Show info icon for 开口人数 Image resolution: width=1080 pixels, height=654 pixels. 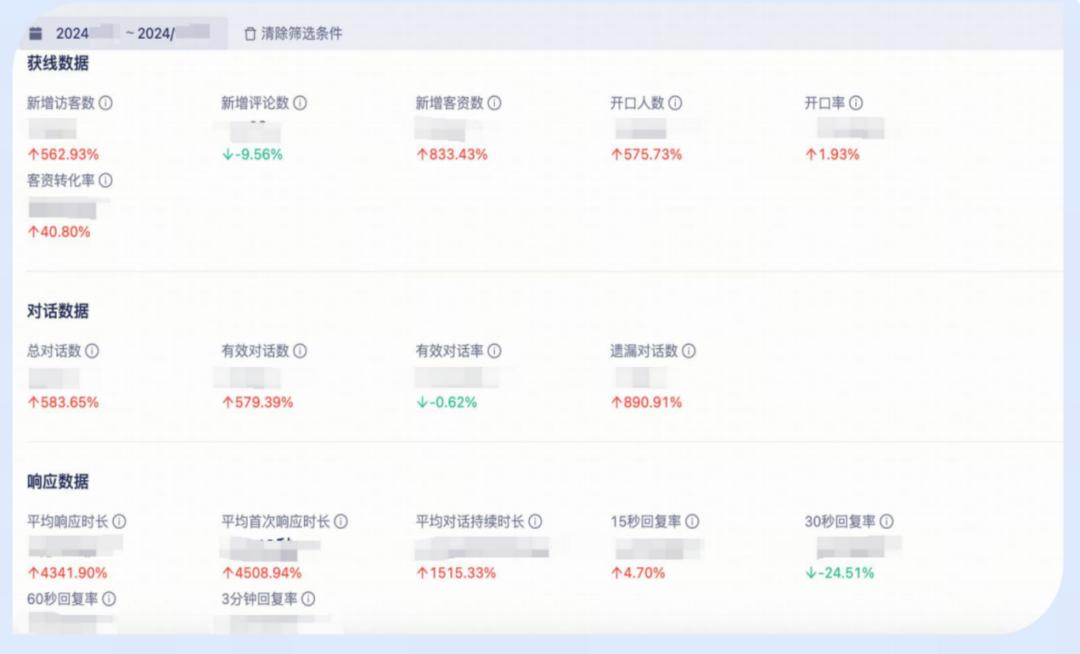(675, 103)
